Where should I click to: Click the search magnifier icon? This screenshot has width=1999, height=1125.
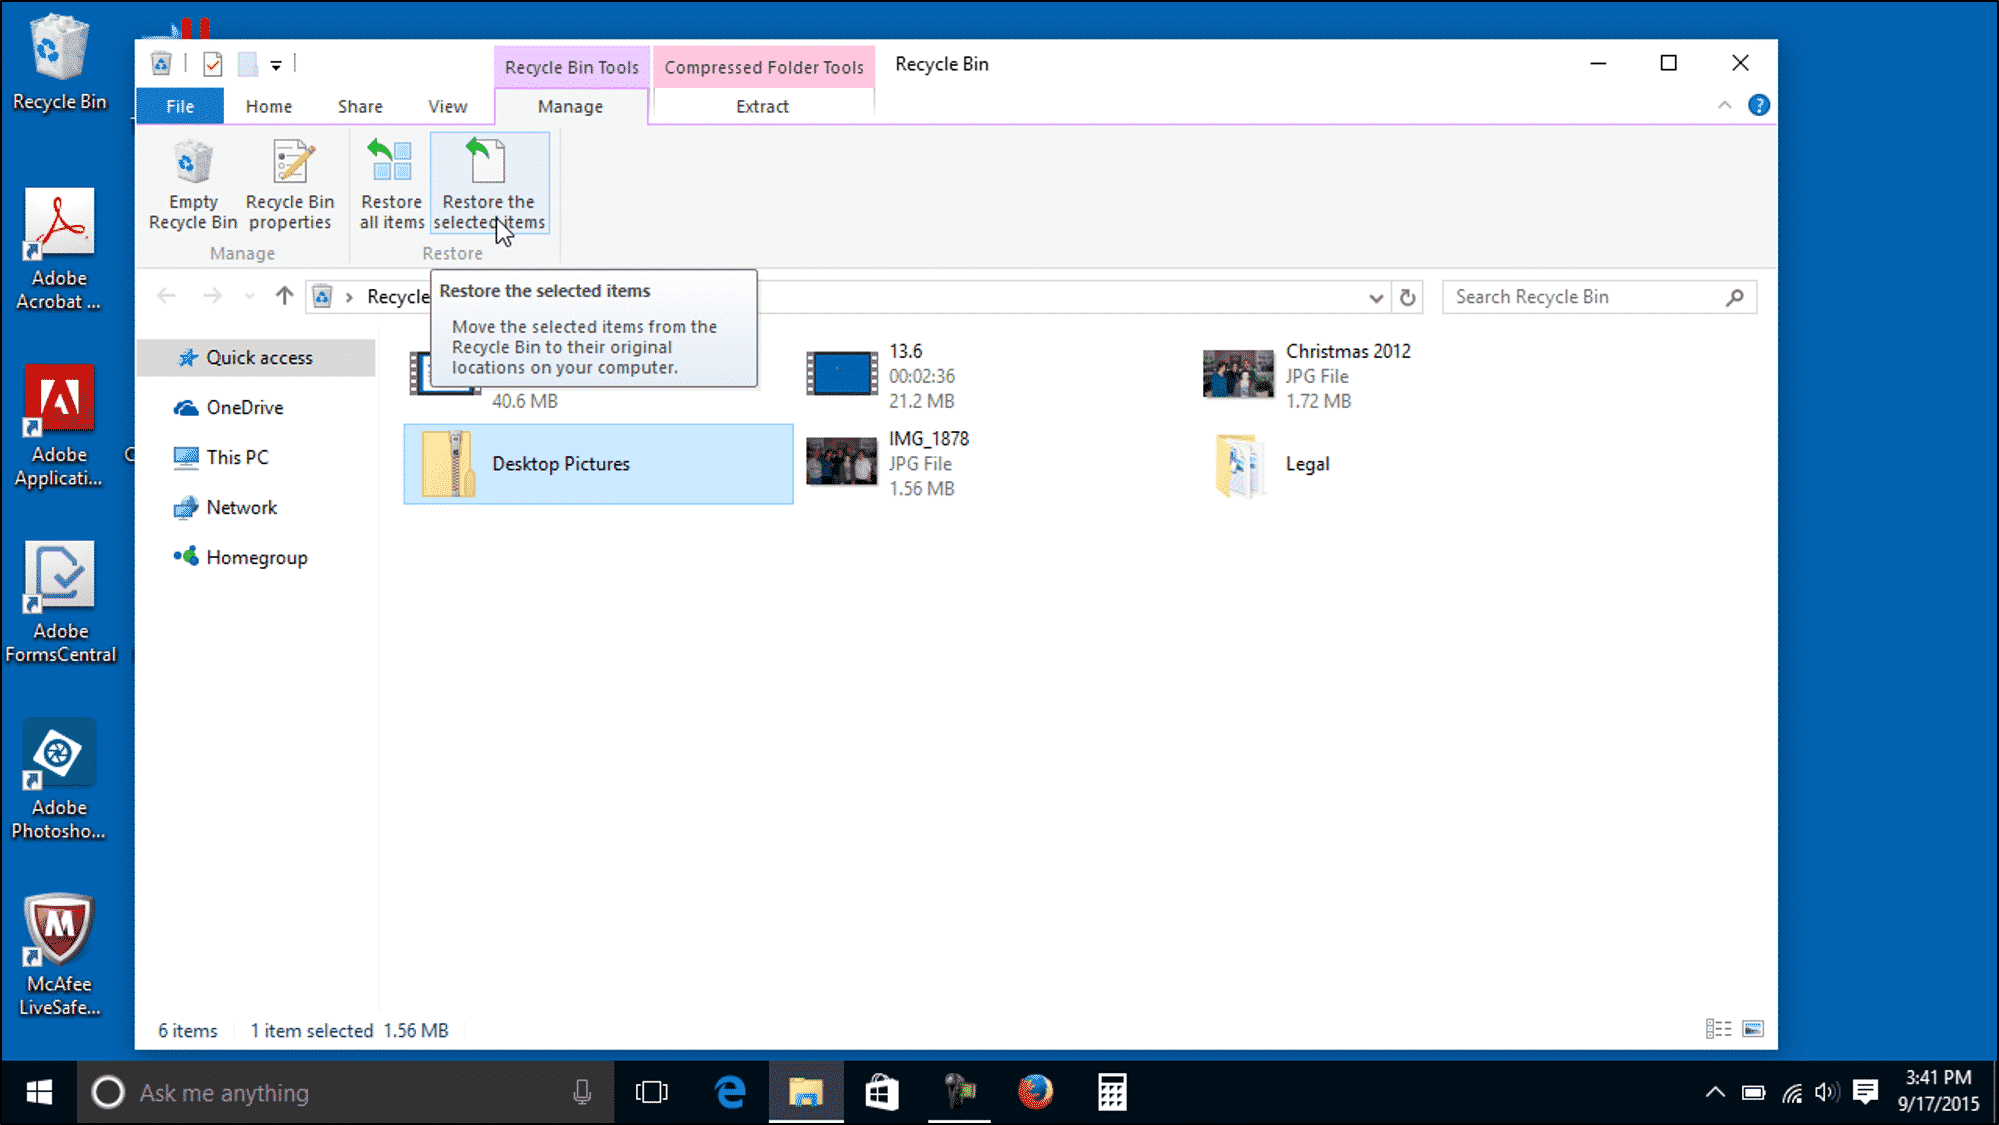click(1735, 296)
